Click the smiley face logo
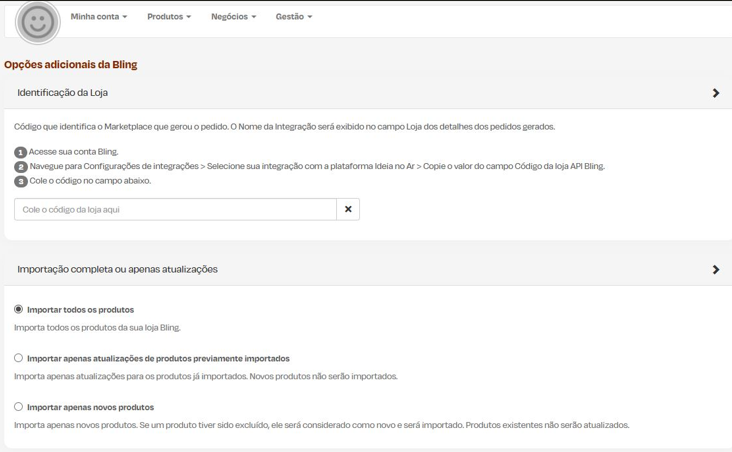 [38, 22]
